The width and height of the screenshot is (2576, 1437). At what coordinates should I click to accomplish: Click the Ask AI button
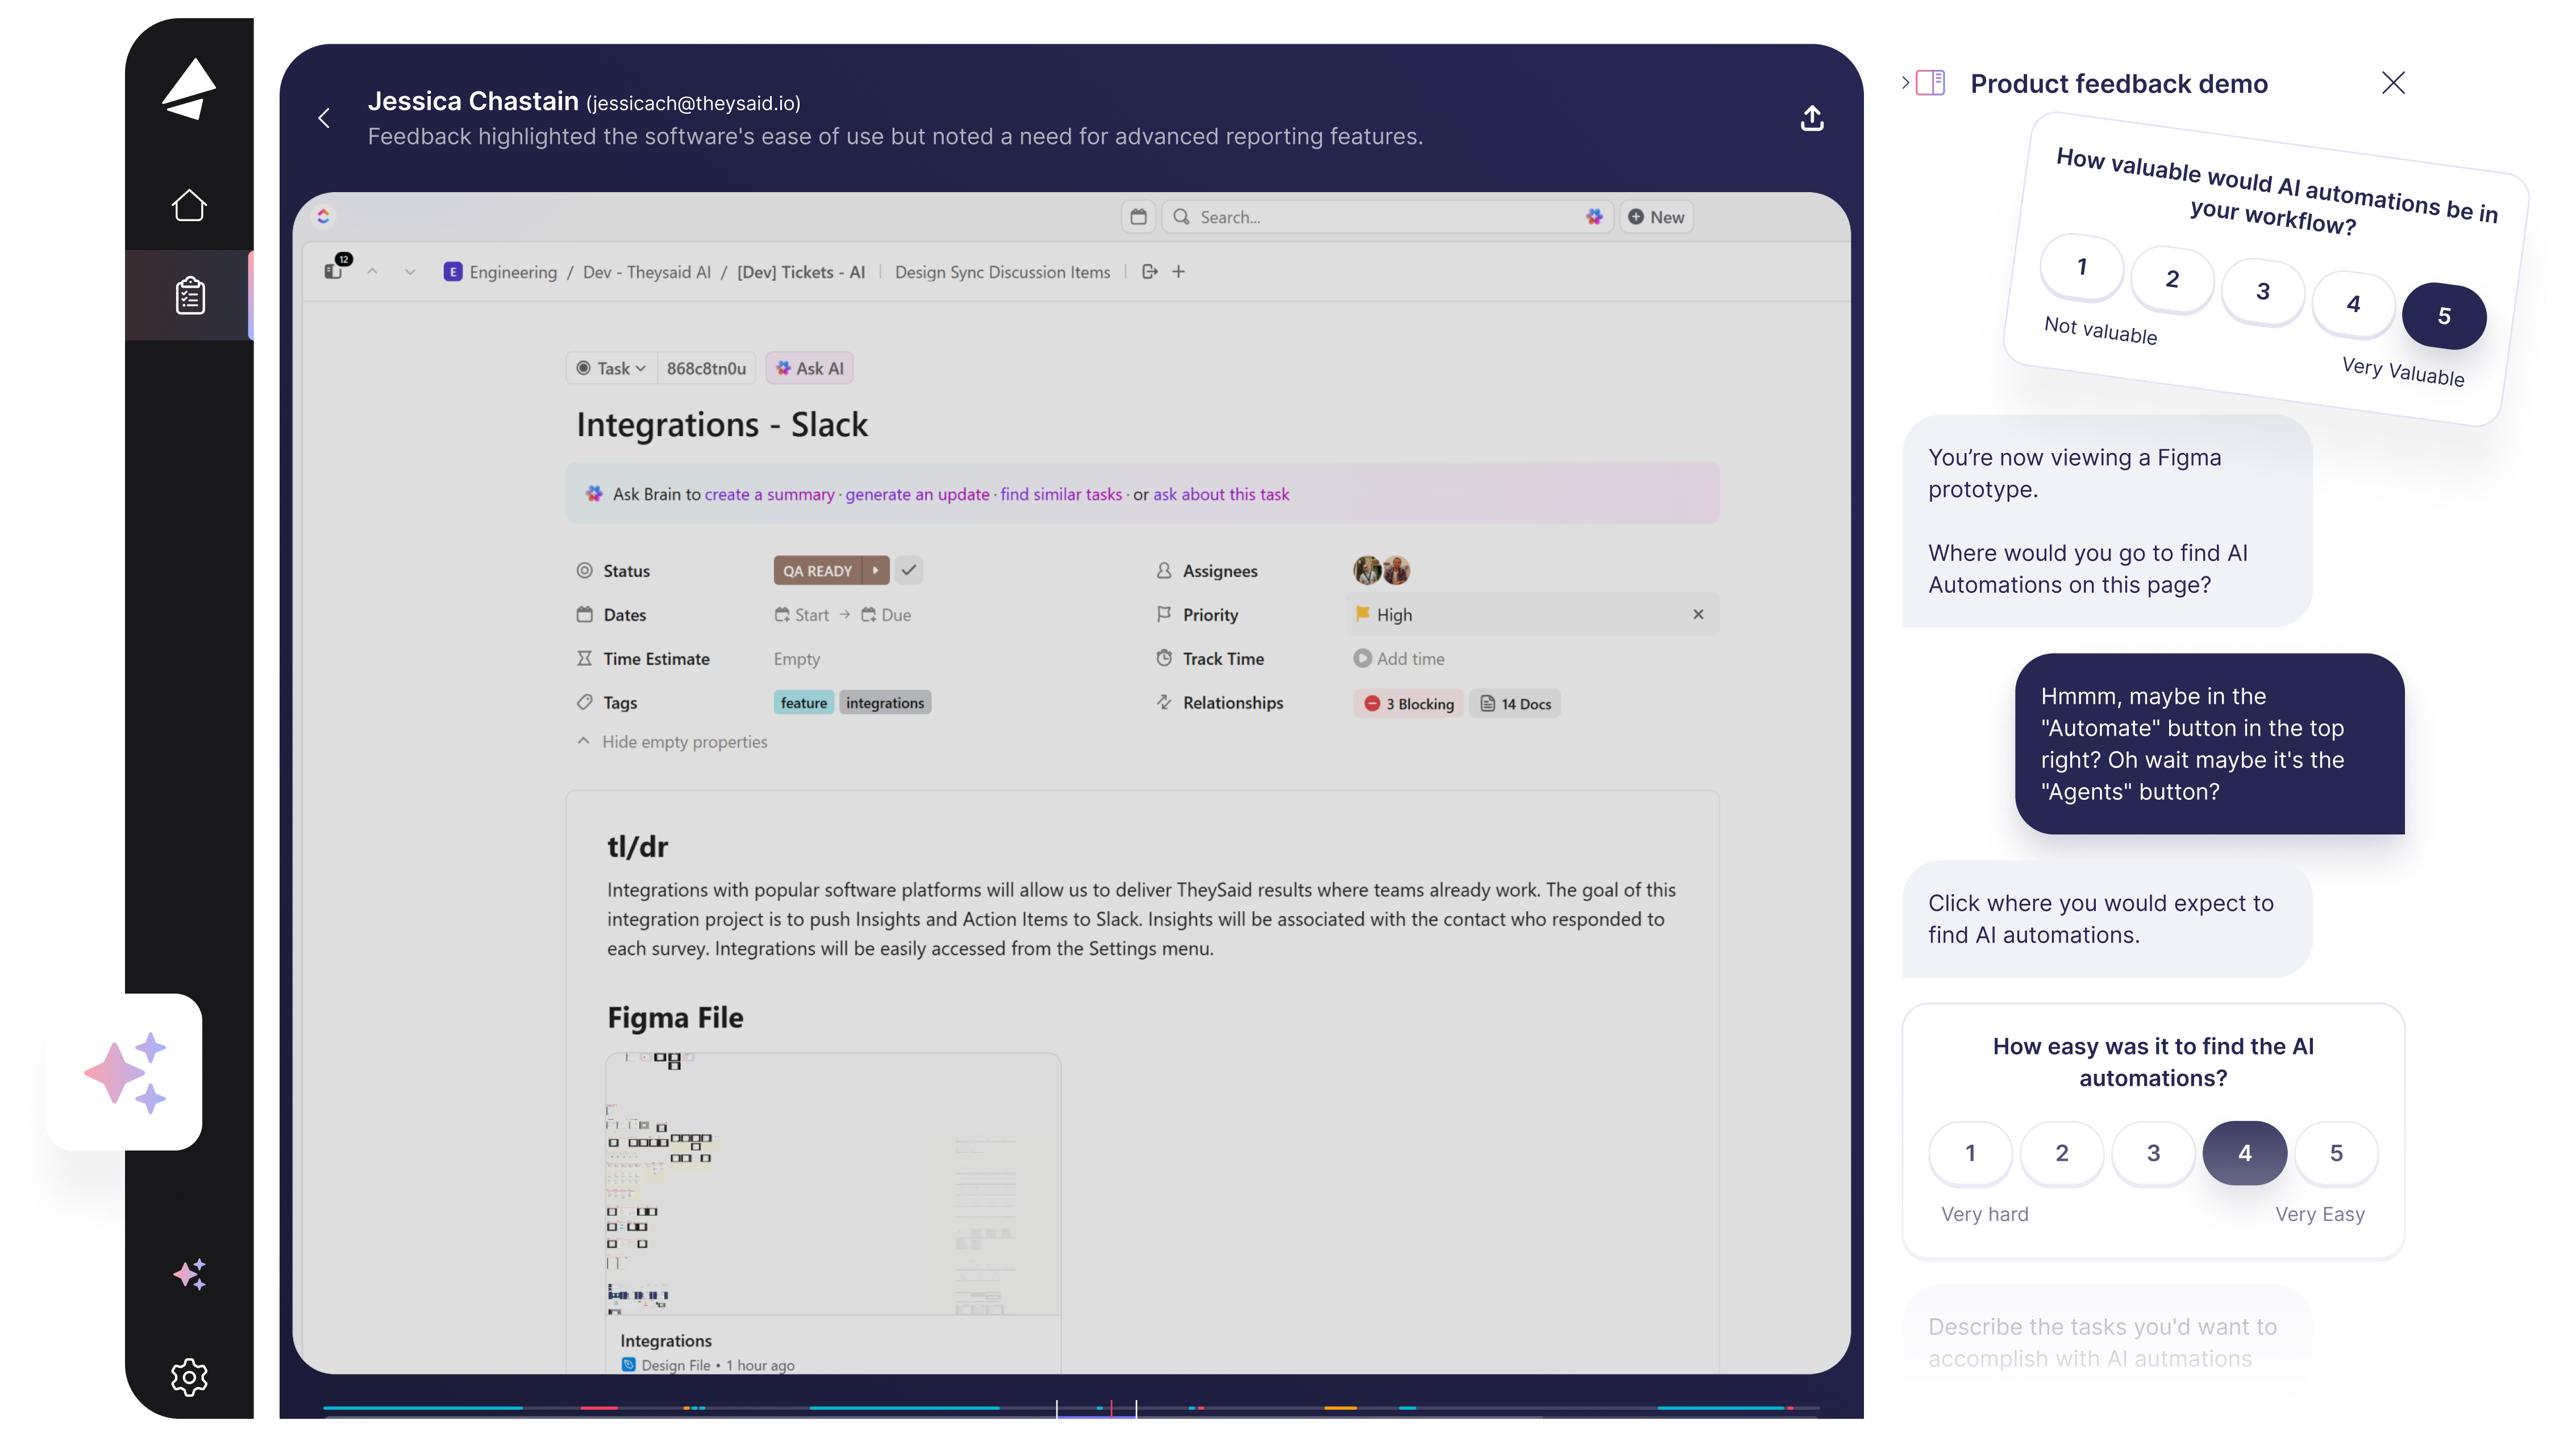[809, 368]
